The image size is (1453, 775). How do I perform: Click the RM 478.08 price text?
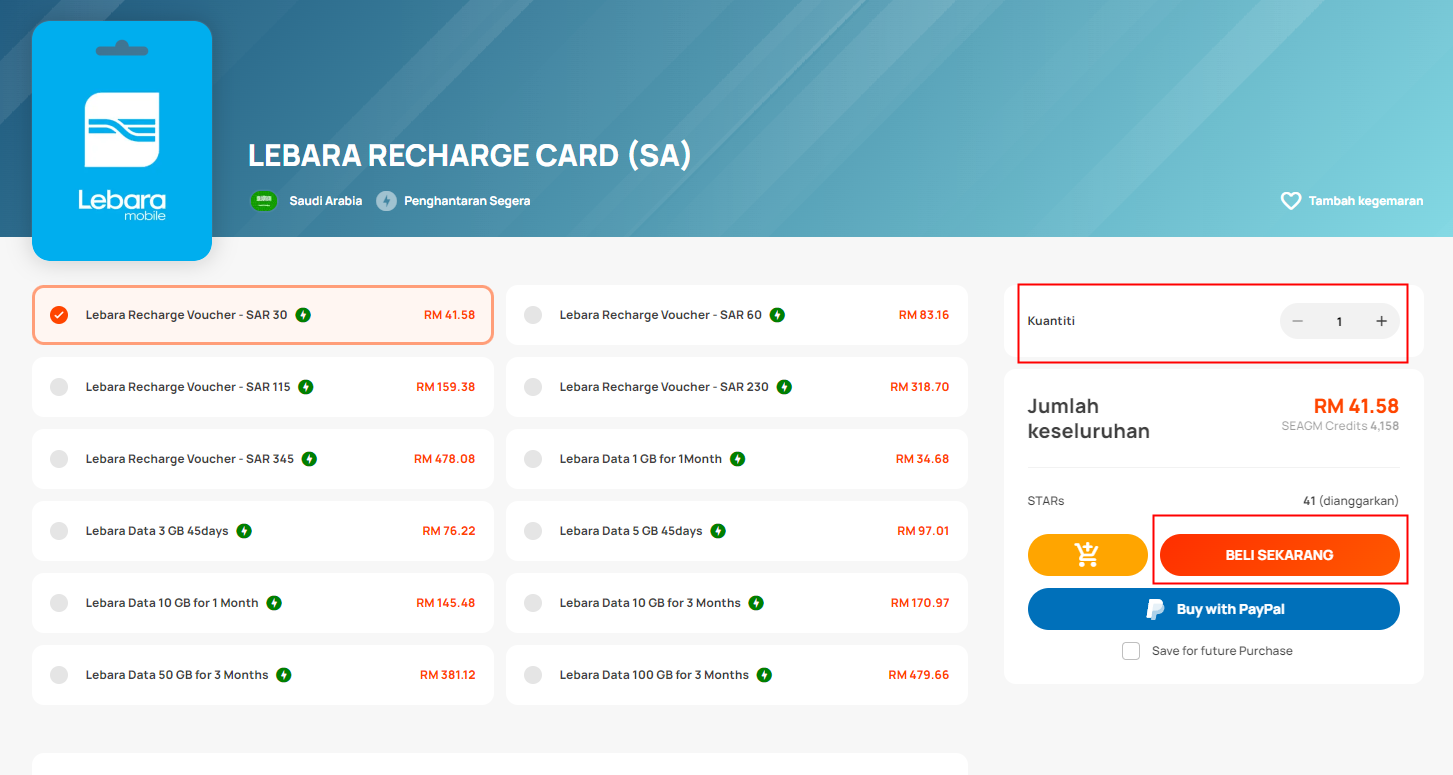pyautogui.click(x=445, y=459)
